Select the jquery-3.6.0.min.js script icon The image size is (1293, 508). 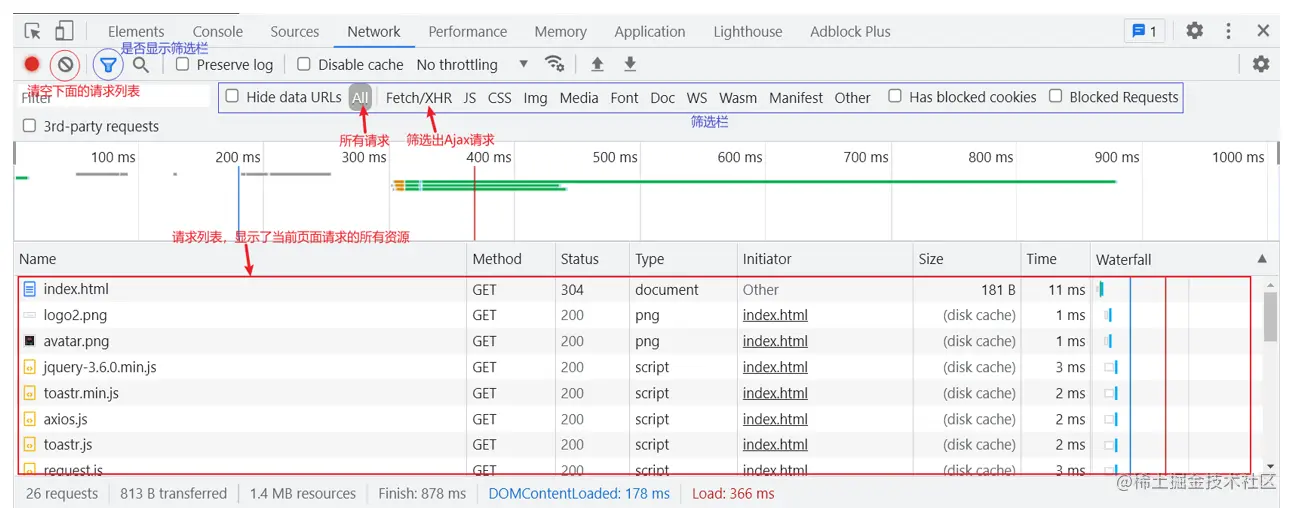tap(29, 367)
